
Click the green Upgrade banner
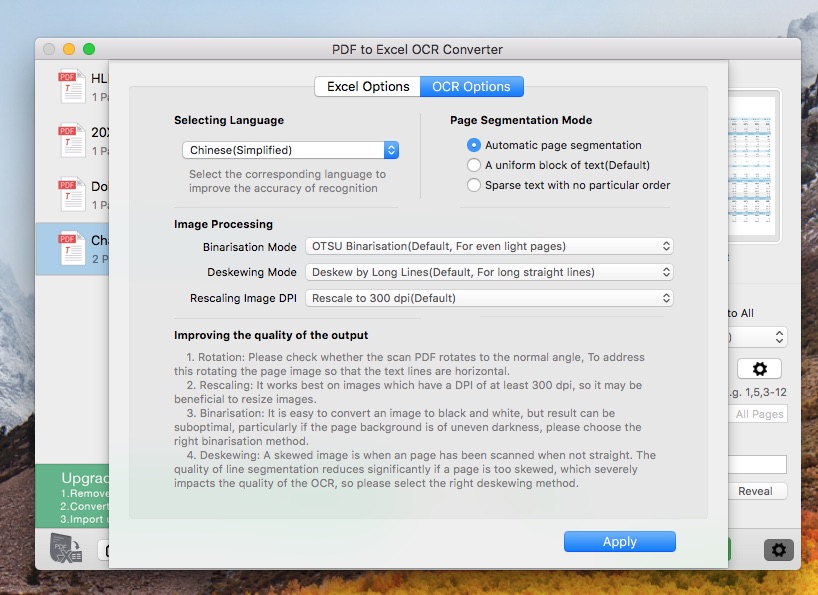tap(72, 496)
